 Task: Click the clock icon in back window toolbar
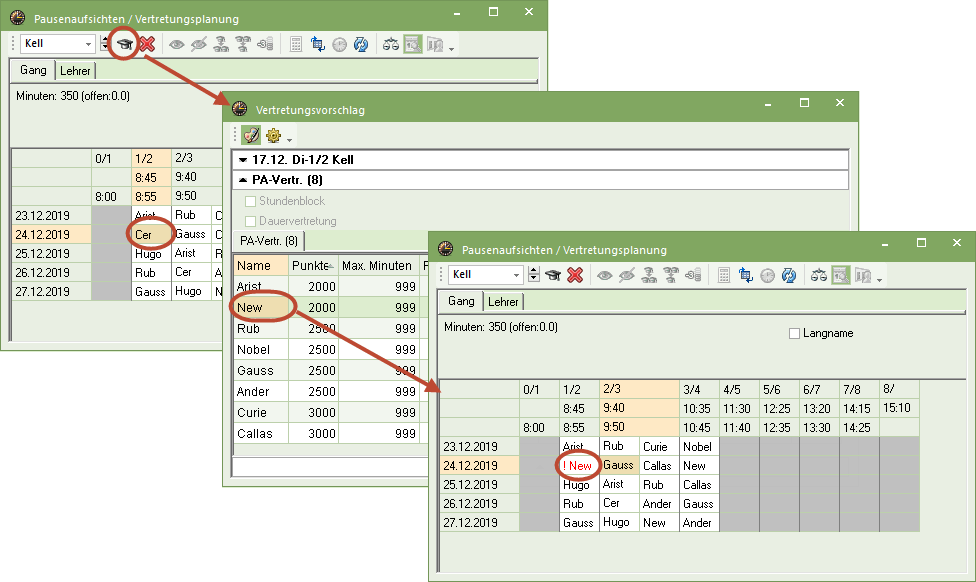(x=339, y=44)
